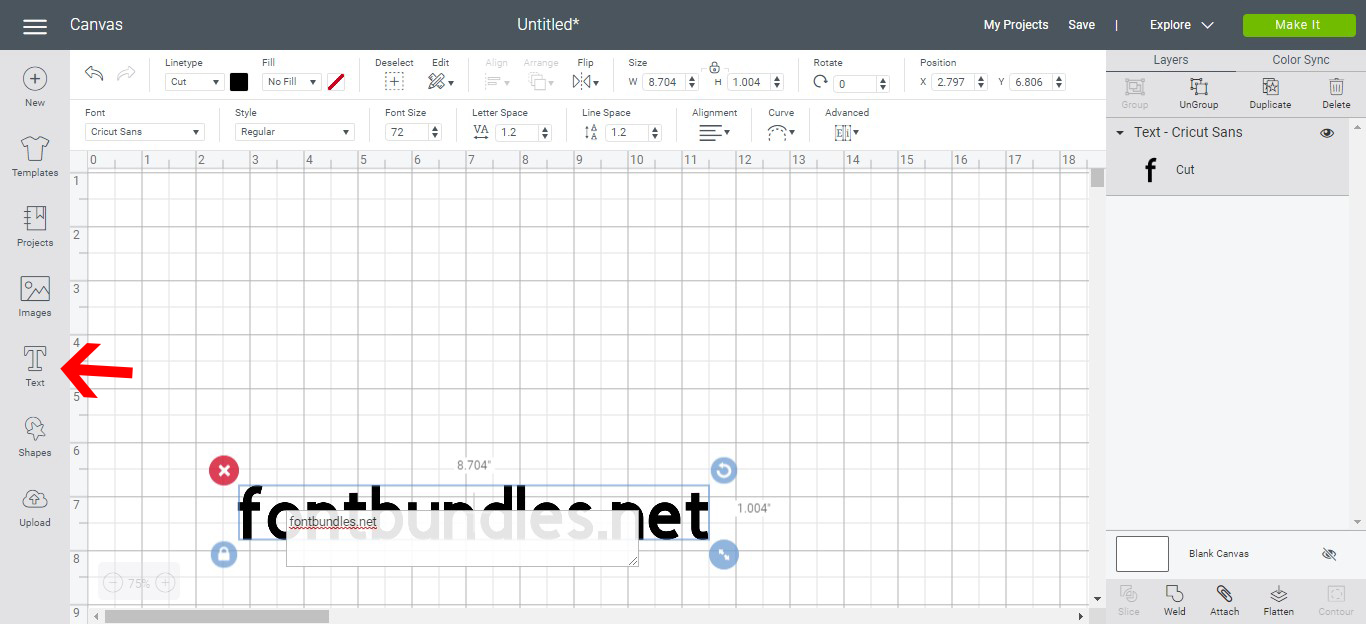This screenshot has height=624, width=1366.
Task: Redo the last action
Action: point(126,74)
